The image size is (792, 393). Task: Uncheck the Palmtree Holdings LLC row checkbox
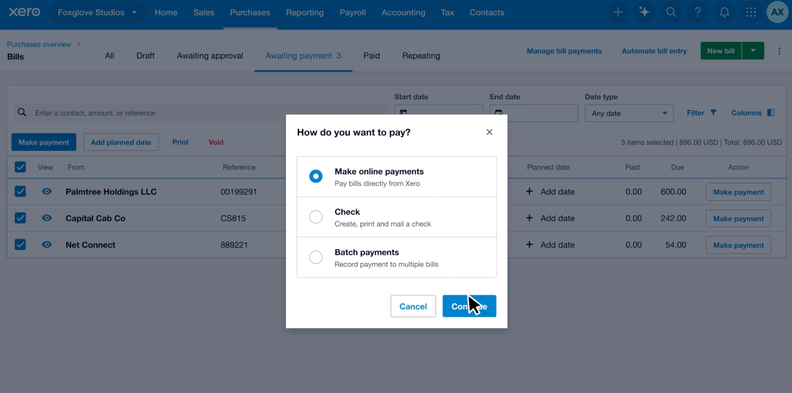[20, 191]
